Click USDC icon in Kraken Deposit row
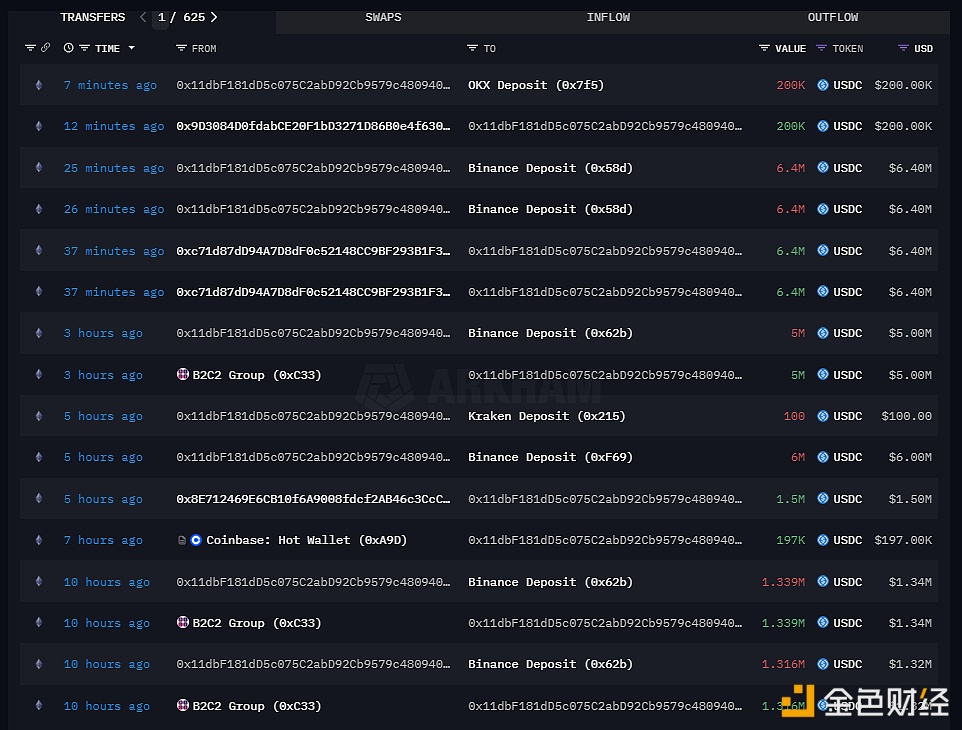Screen dimensions: 962x730 click(823, 416)
